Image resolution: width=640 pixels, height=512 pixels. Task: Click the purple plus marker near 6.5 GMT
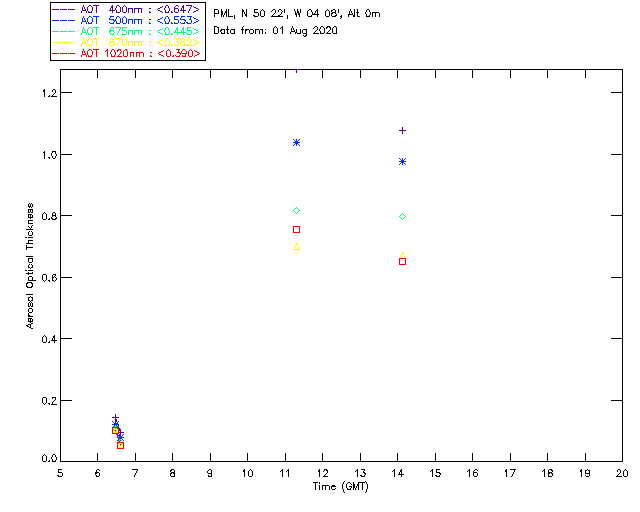click(x=116, y=418)
